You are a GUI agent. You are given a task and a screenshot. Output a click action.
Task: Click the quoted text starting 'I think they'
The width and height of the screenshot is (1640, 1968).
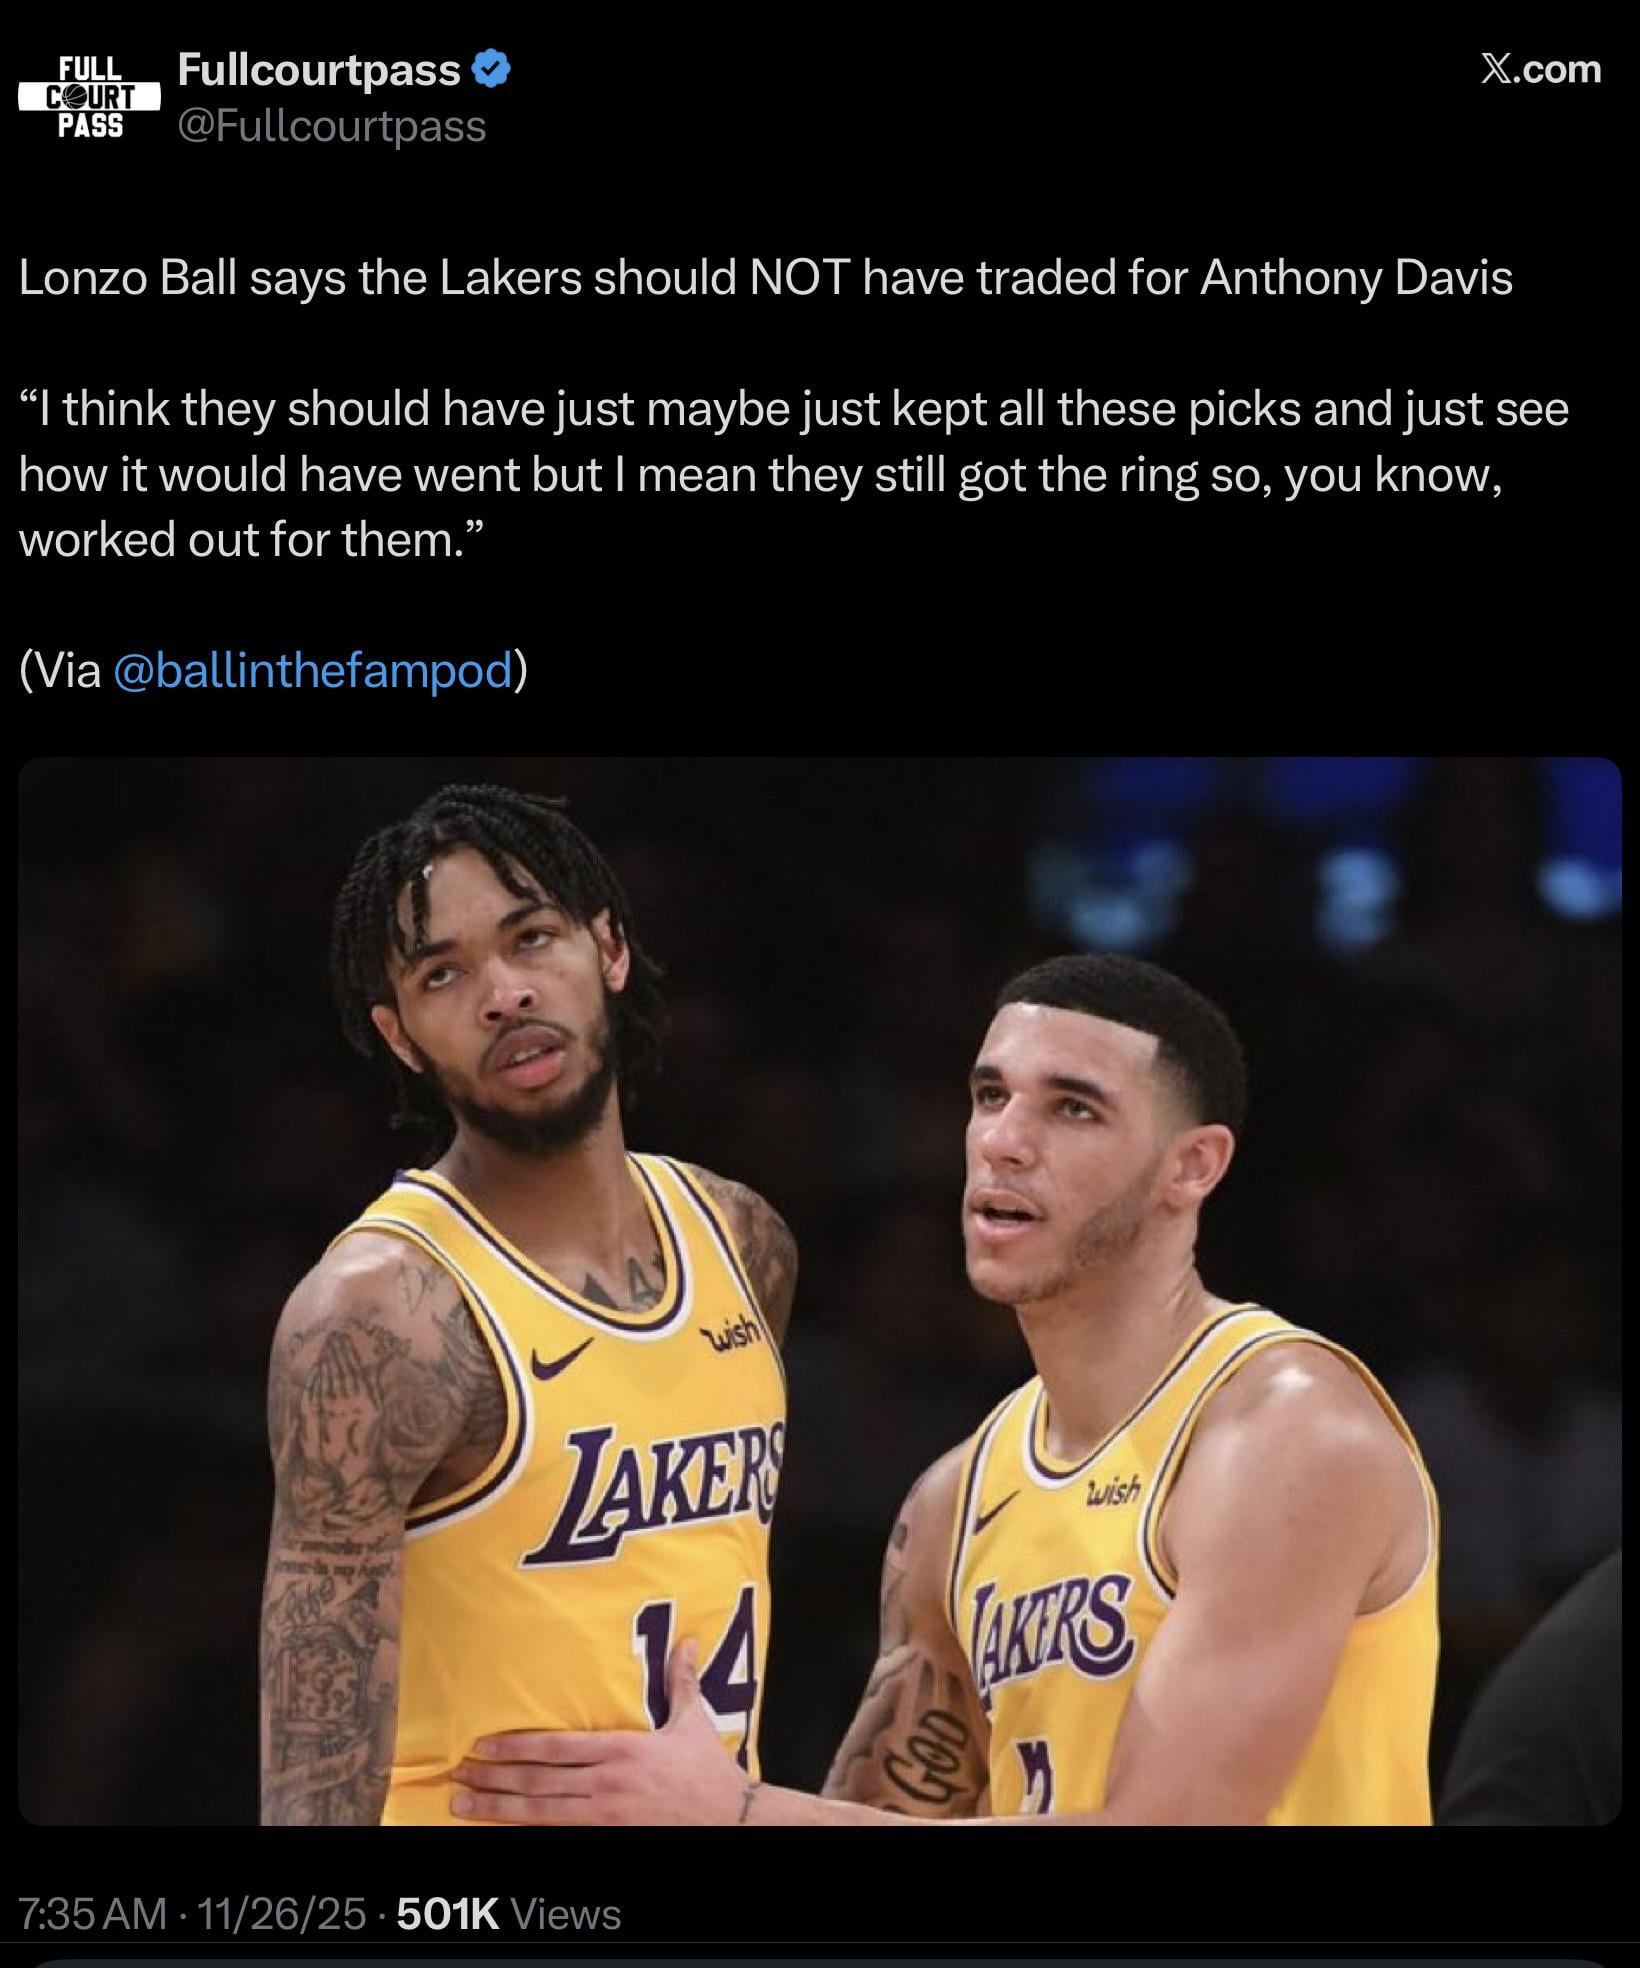[x=794, y=475]
